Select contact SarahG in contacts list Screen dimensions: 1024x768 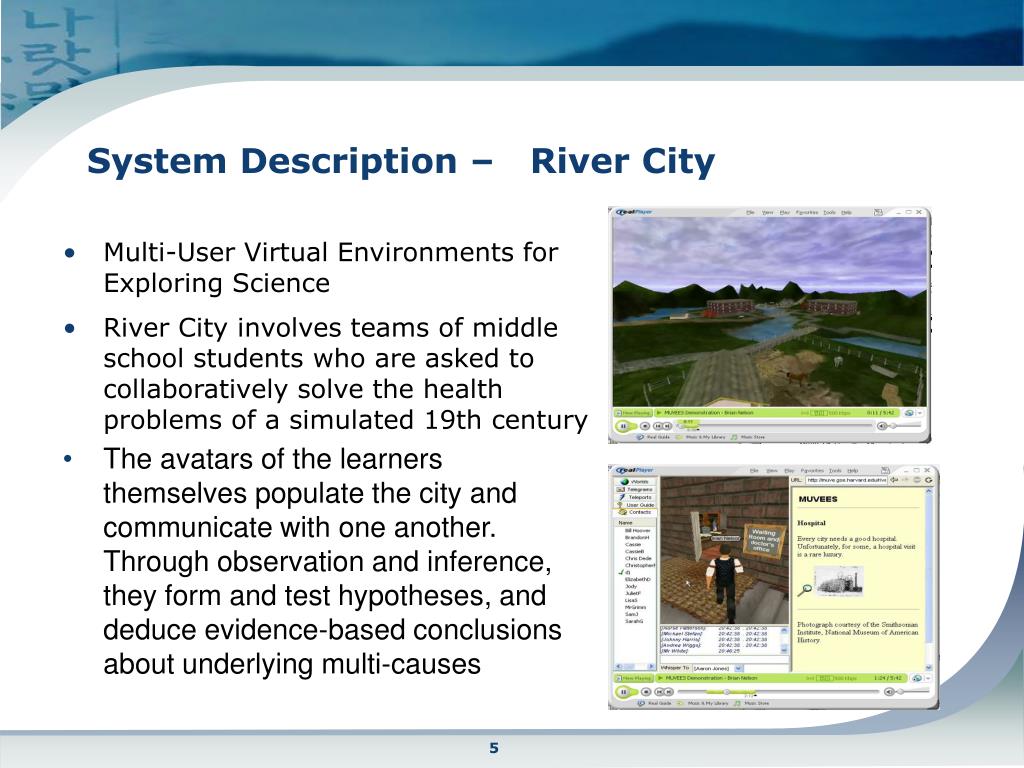coord(633,621)
